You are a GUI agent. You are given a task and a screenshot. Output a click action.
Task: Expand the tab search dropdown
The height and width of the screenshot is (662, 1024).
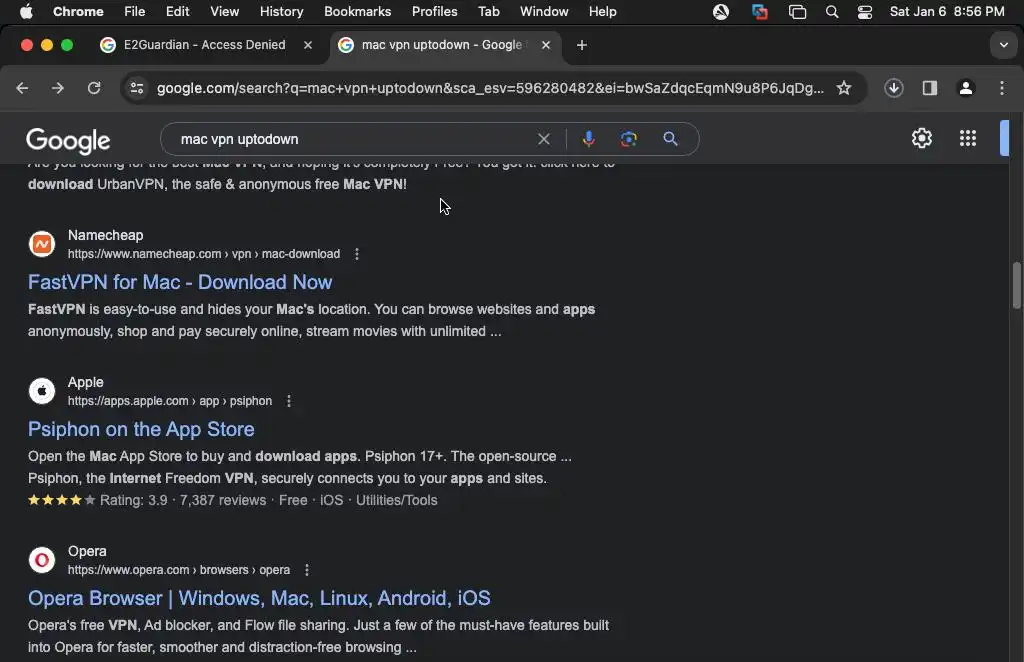[x=1003, y=45]
